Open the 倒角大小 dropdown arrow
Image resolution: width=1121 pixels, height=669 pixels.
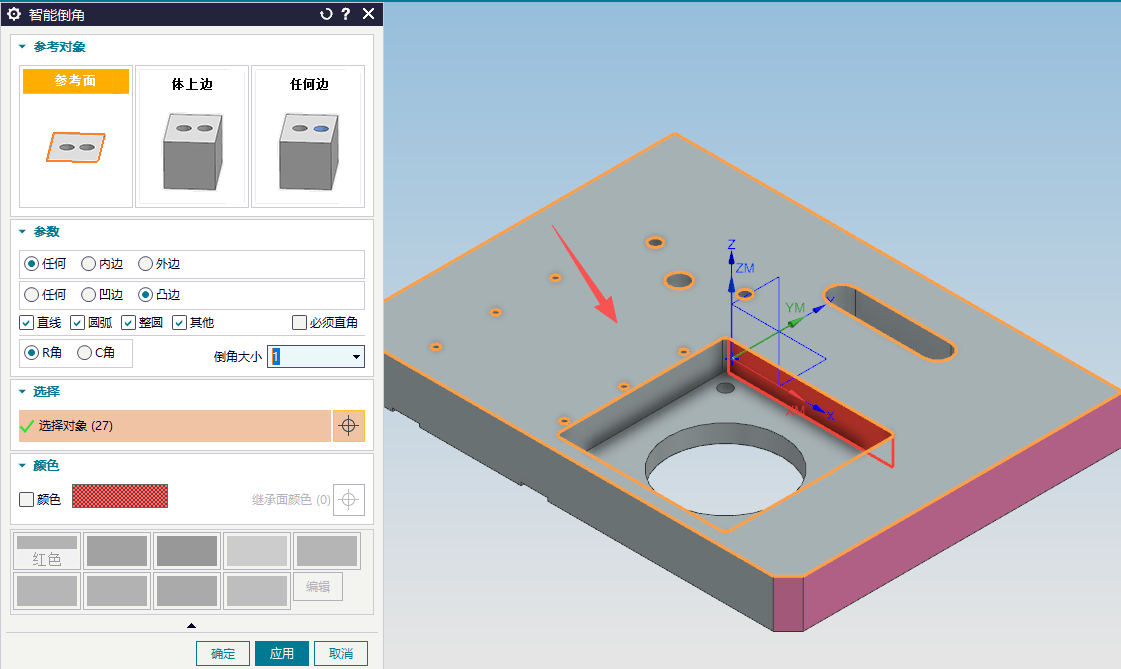(356, 357)
